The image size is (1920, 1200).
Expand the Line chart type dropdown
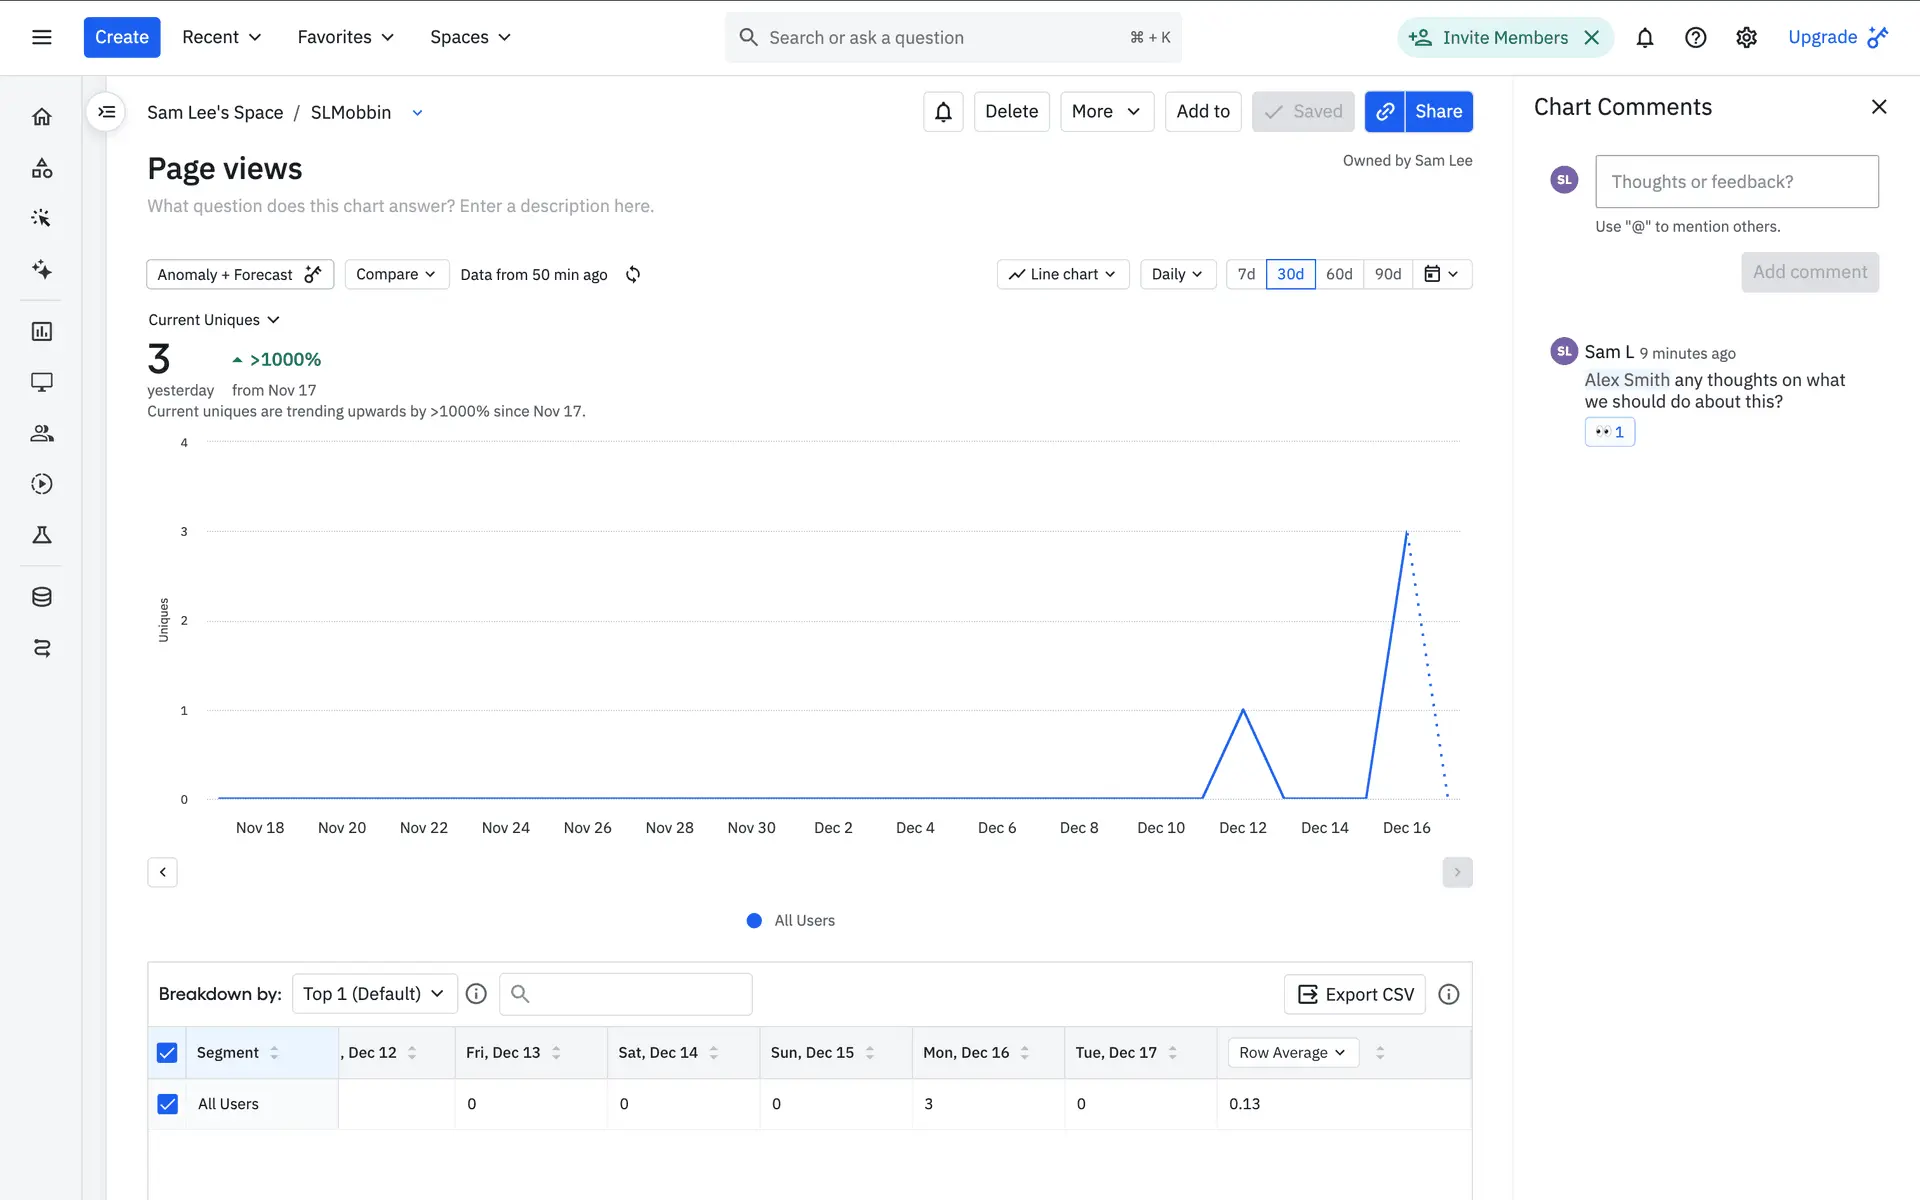[1062, 274]
